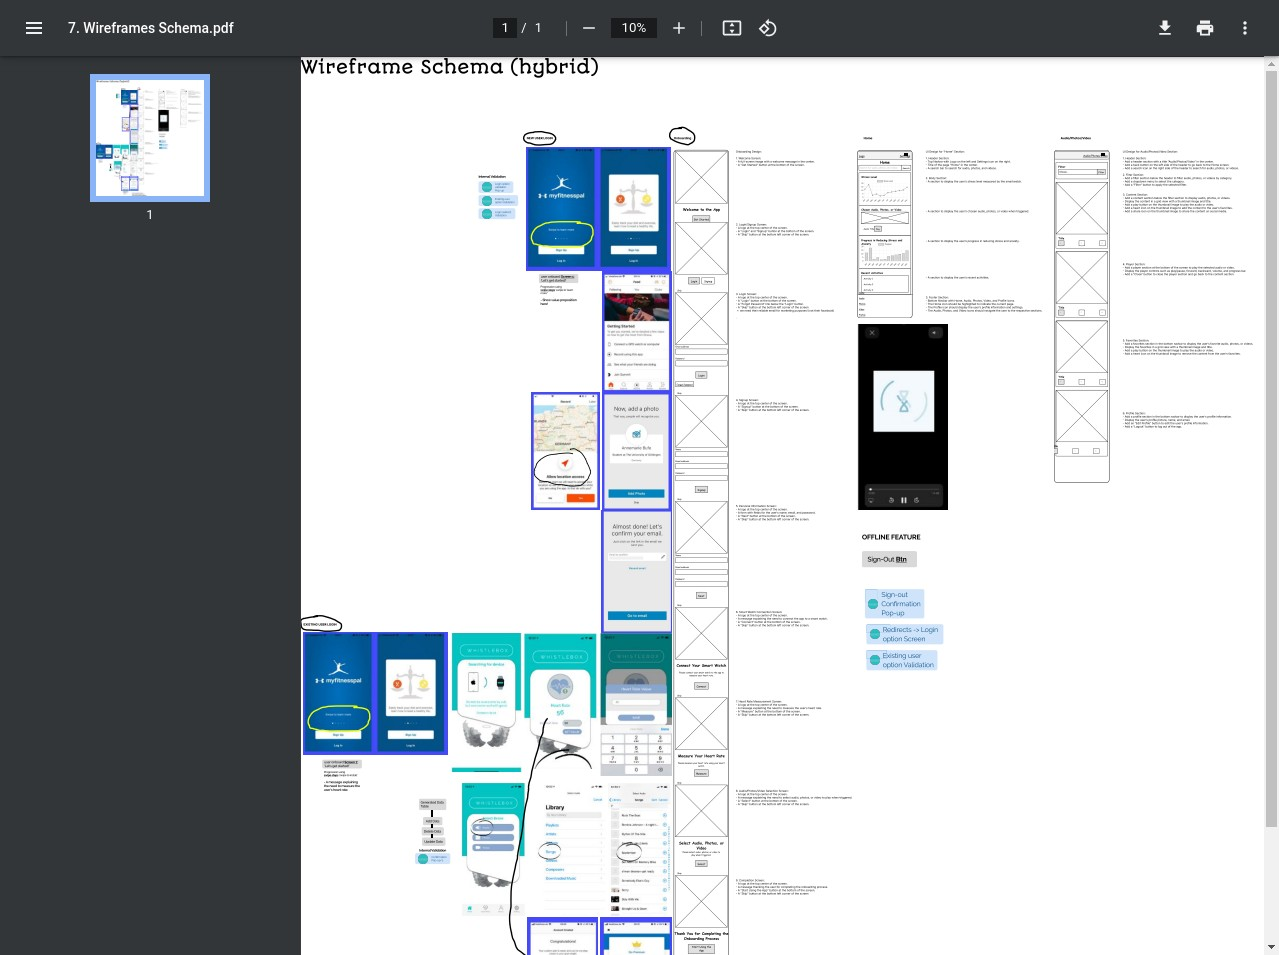Click the scrollbar's down arrow
The height and width of the screenshot is (955, 1279).
[1271, 946]
